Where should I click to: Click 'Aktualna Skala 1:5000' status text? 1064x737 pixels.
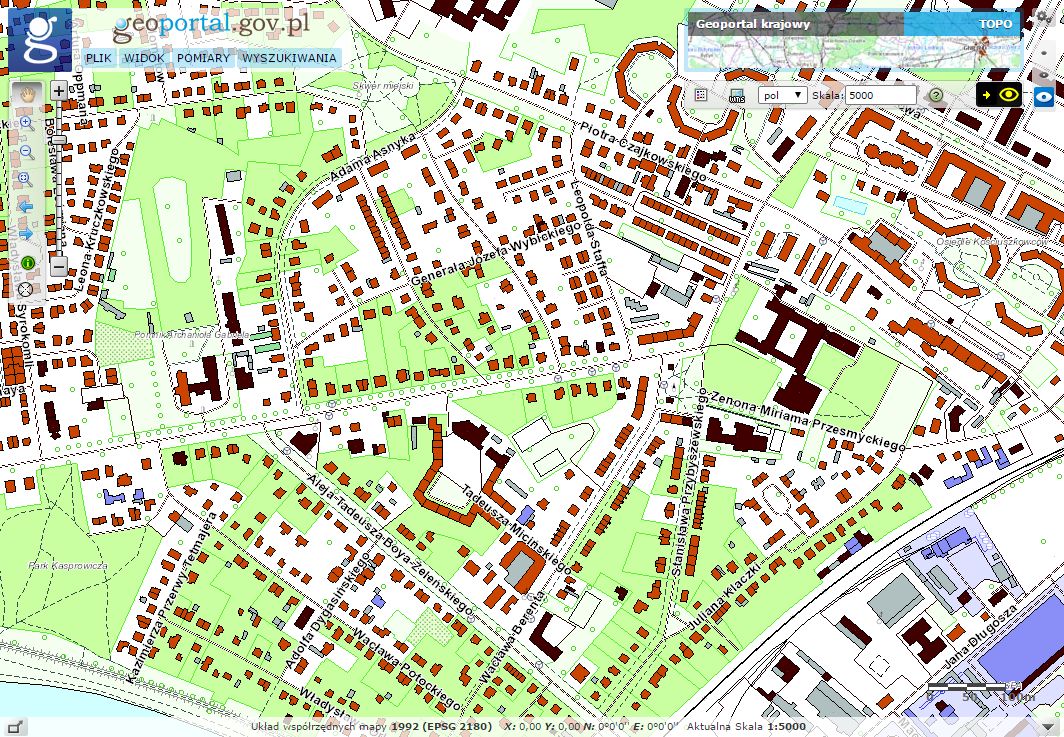[748, 726]
